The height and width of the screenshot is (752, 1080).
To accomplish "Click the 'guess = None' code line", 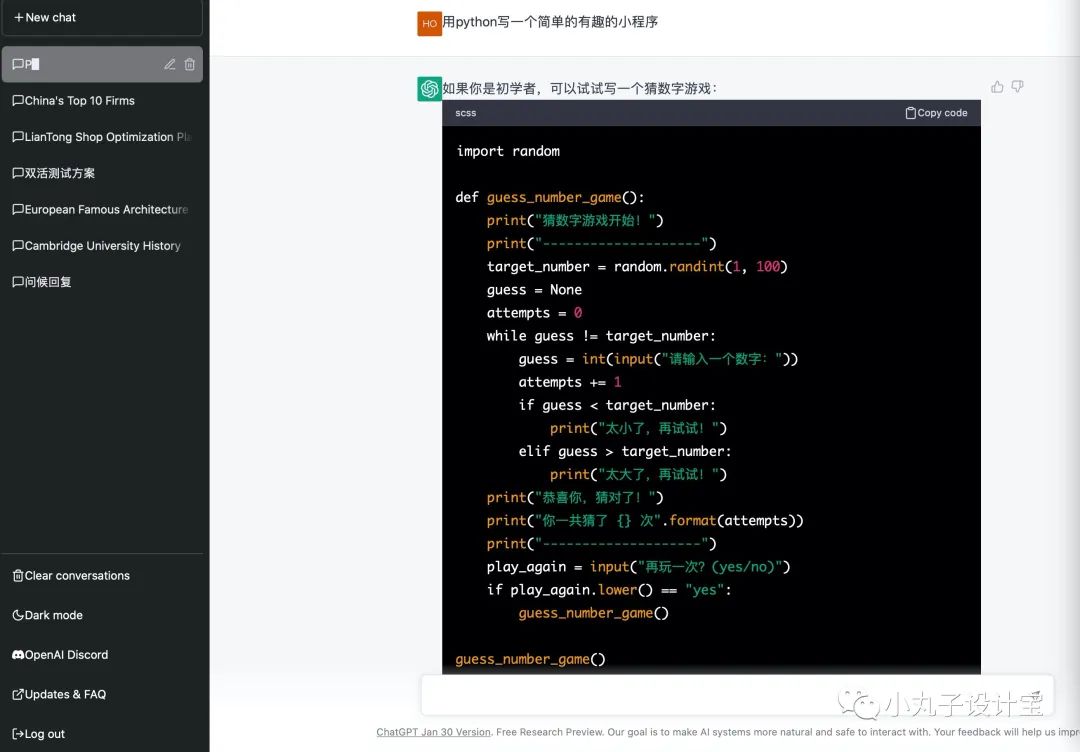I will (x=534, y=290).
